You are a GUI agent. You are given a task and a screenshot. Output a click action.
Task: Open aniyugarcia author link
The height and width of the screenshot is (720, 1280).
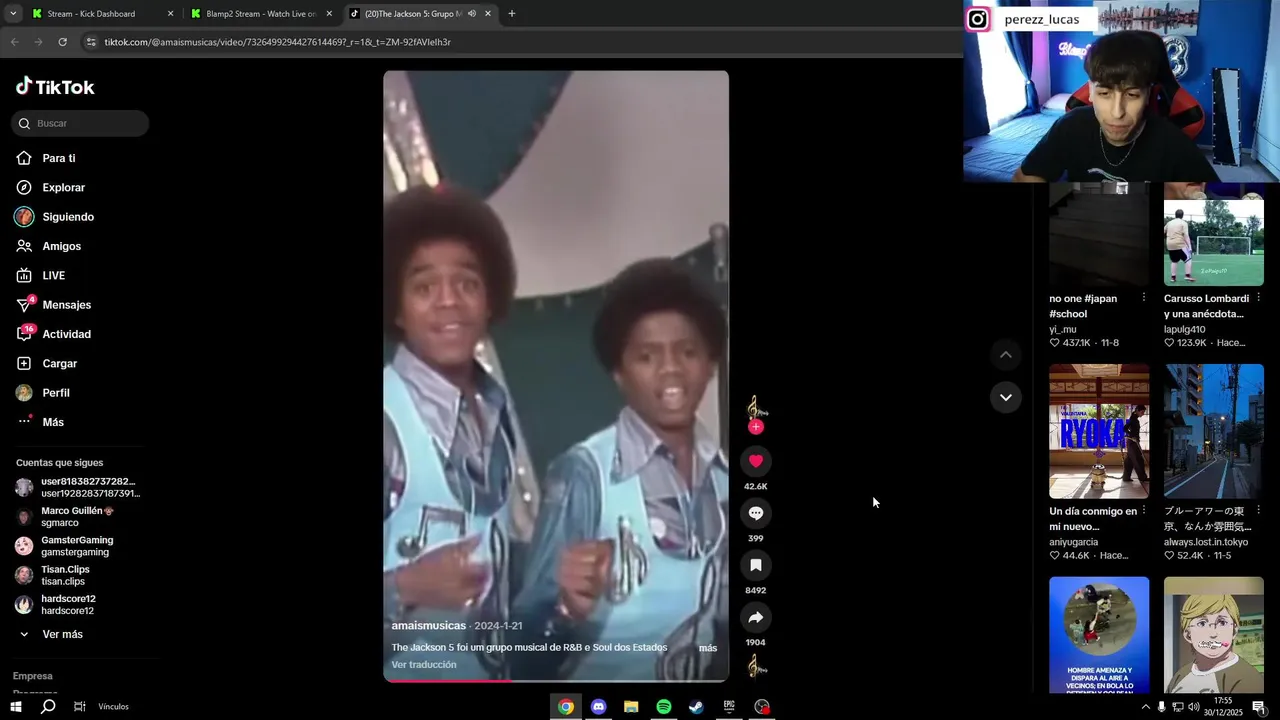[x=1074, y=542]
